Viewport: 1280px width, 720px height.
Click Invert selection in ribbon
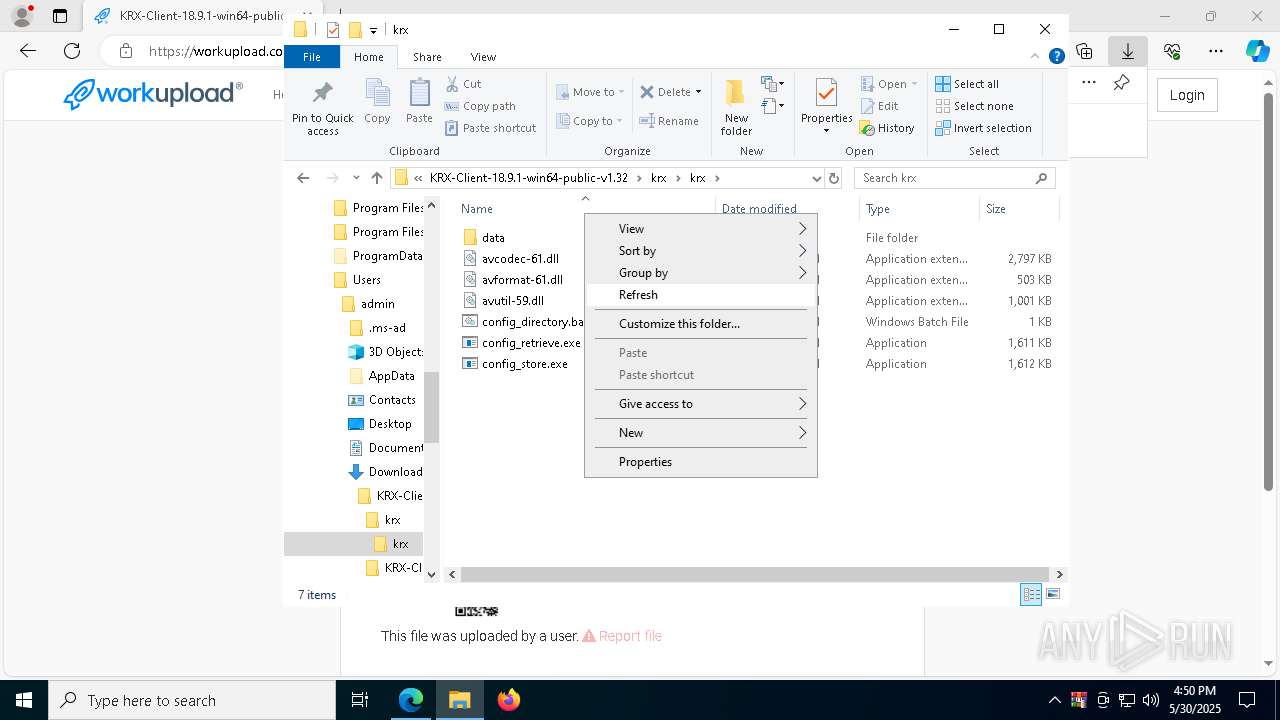[983, 128]
